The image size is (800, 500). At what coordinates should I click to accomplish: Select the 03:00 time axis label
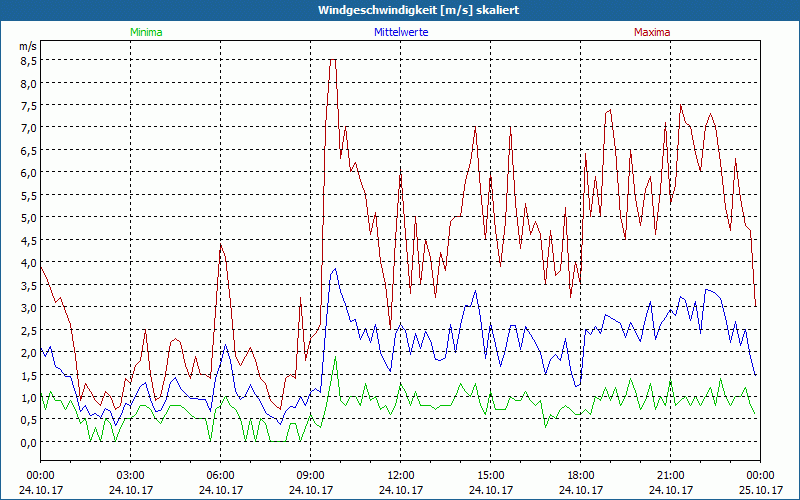(x=130, y=475)
